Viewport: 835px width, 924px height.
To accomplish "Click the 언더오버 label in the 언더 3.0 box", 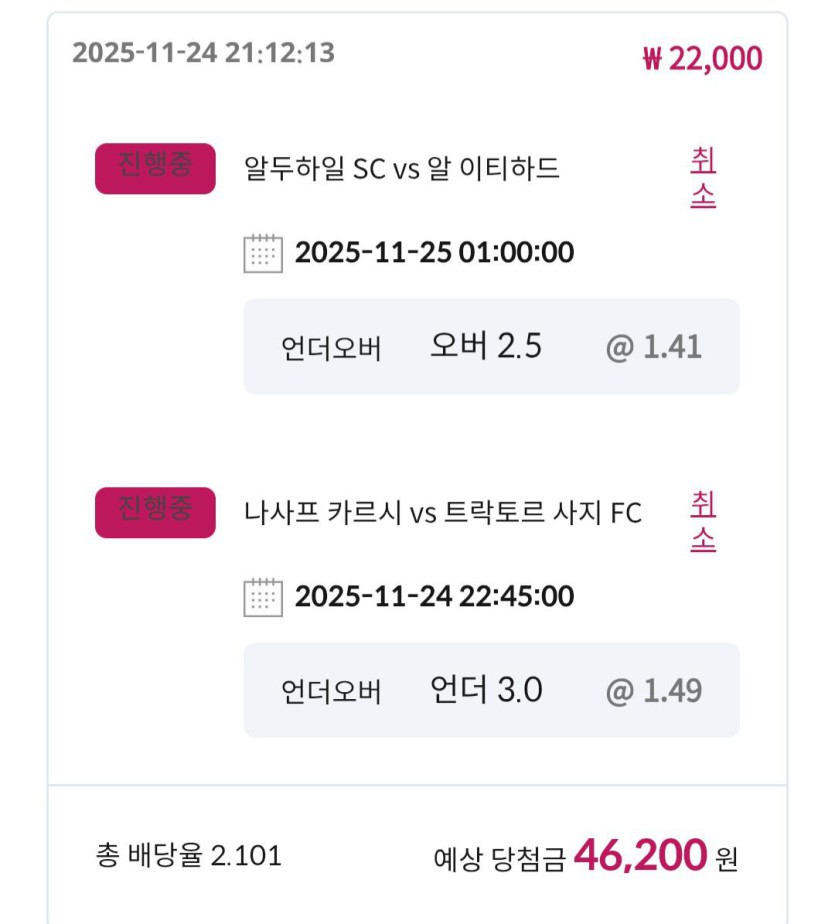I will (x=331, y=692).
